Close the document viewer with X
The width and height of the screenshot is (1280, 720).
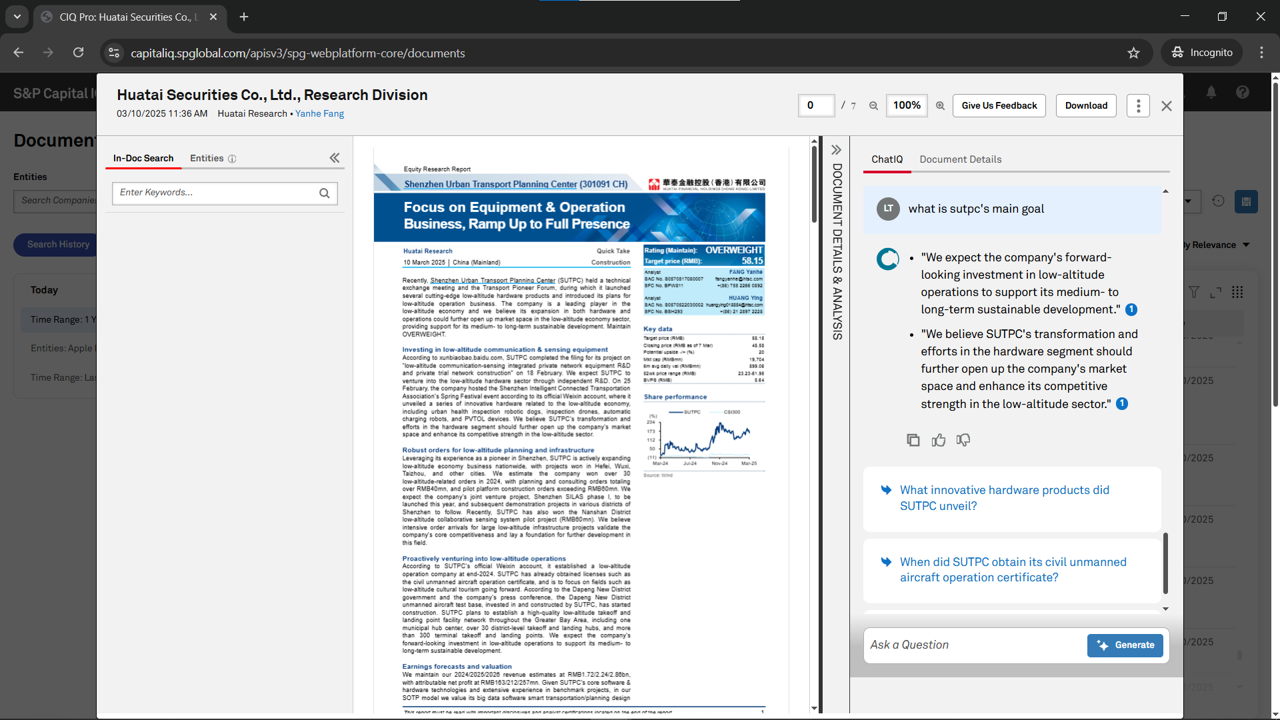1166,106
